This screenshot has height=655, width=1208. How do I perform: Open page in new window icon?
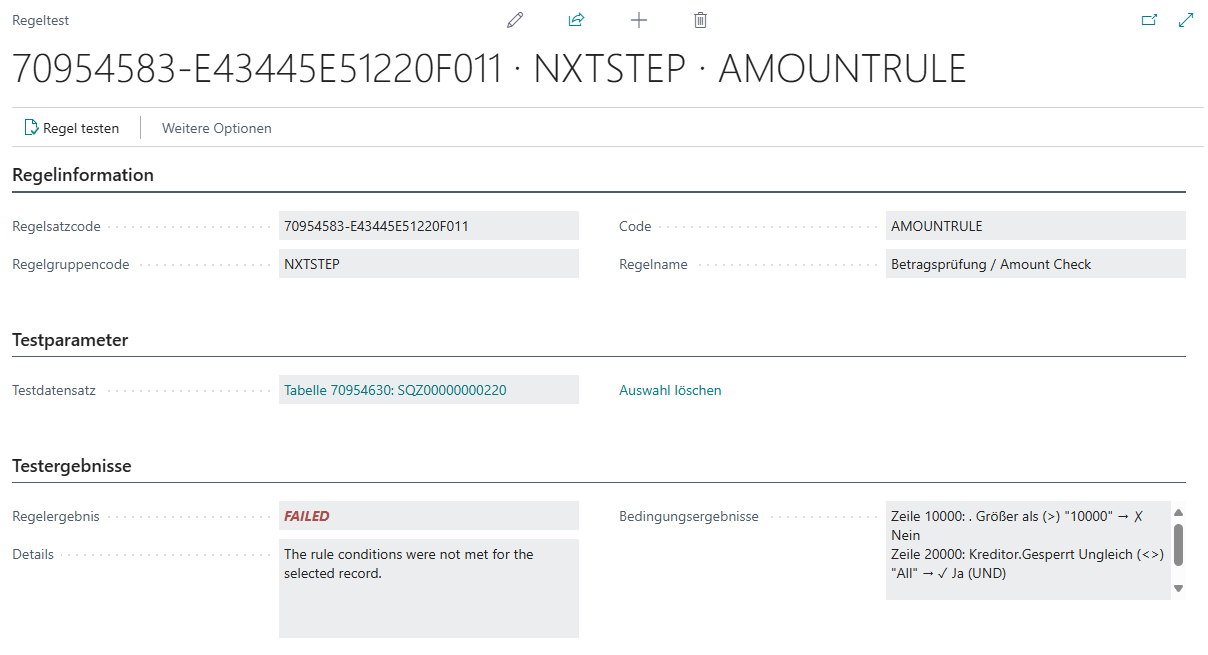pos(1149,20)
